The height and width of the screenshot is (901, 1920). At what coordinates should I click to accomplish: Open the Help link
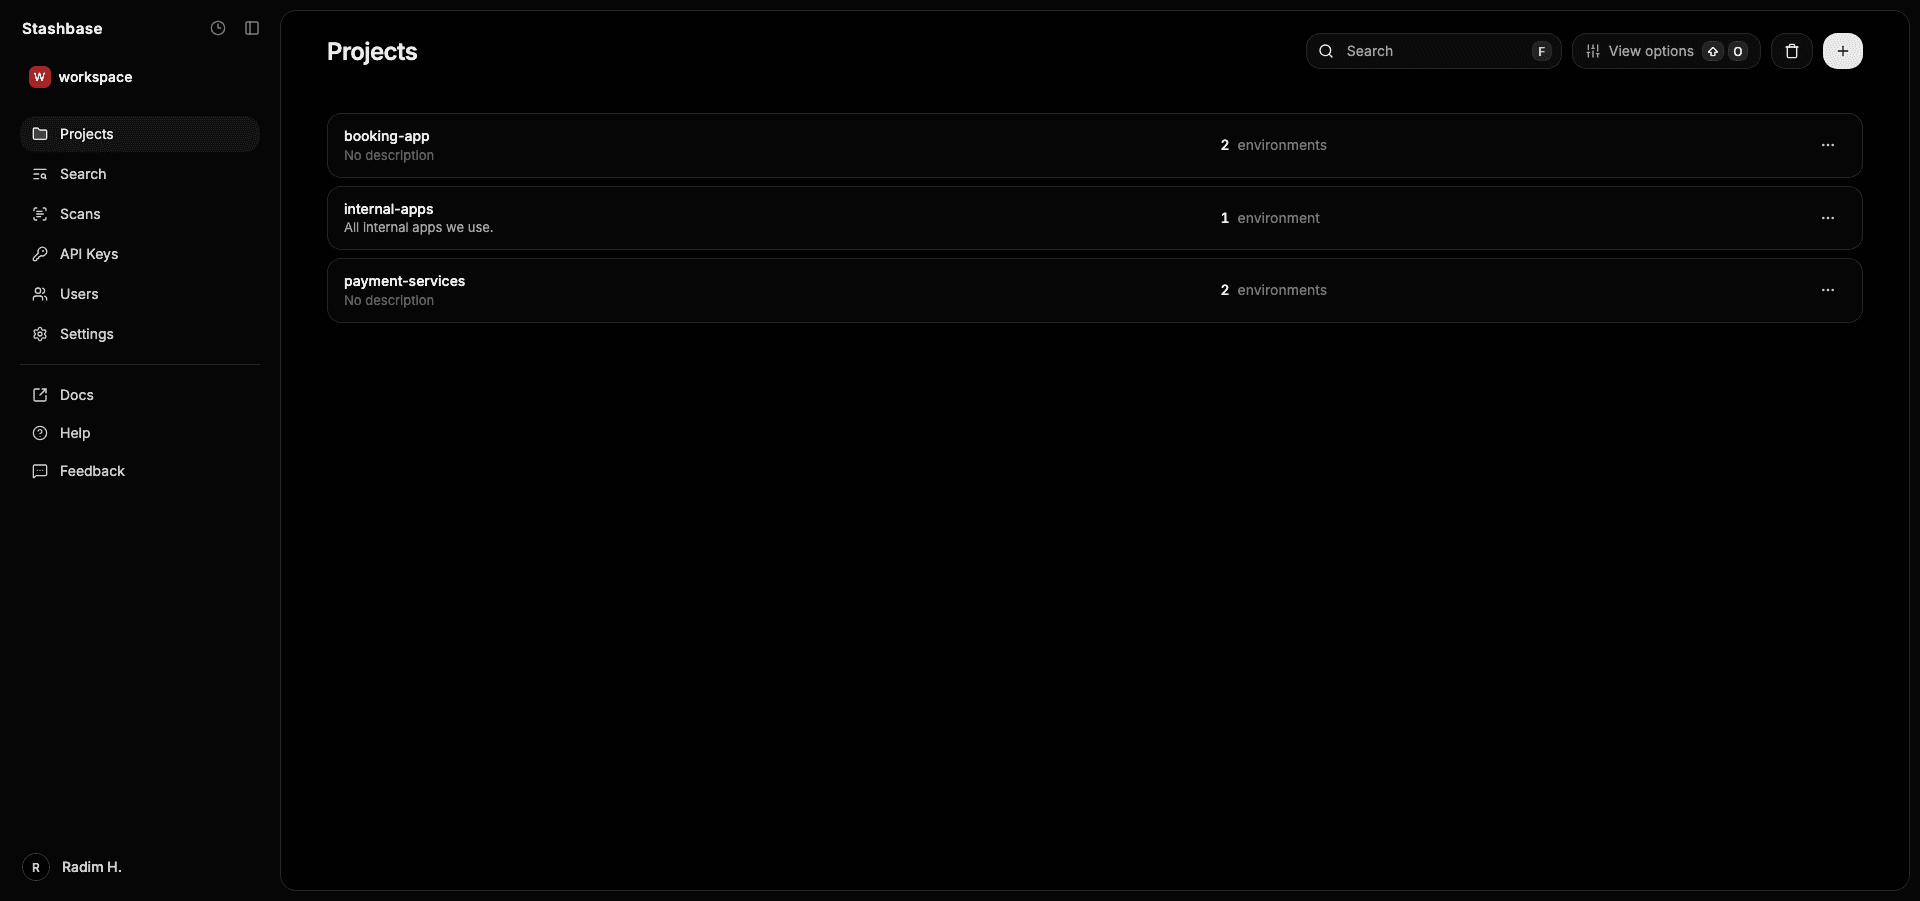click(140, 433)
